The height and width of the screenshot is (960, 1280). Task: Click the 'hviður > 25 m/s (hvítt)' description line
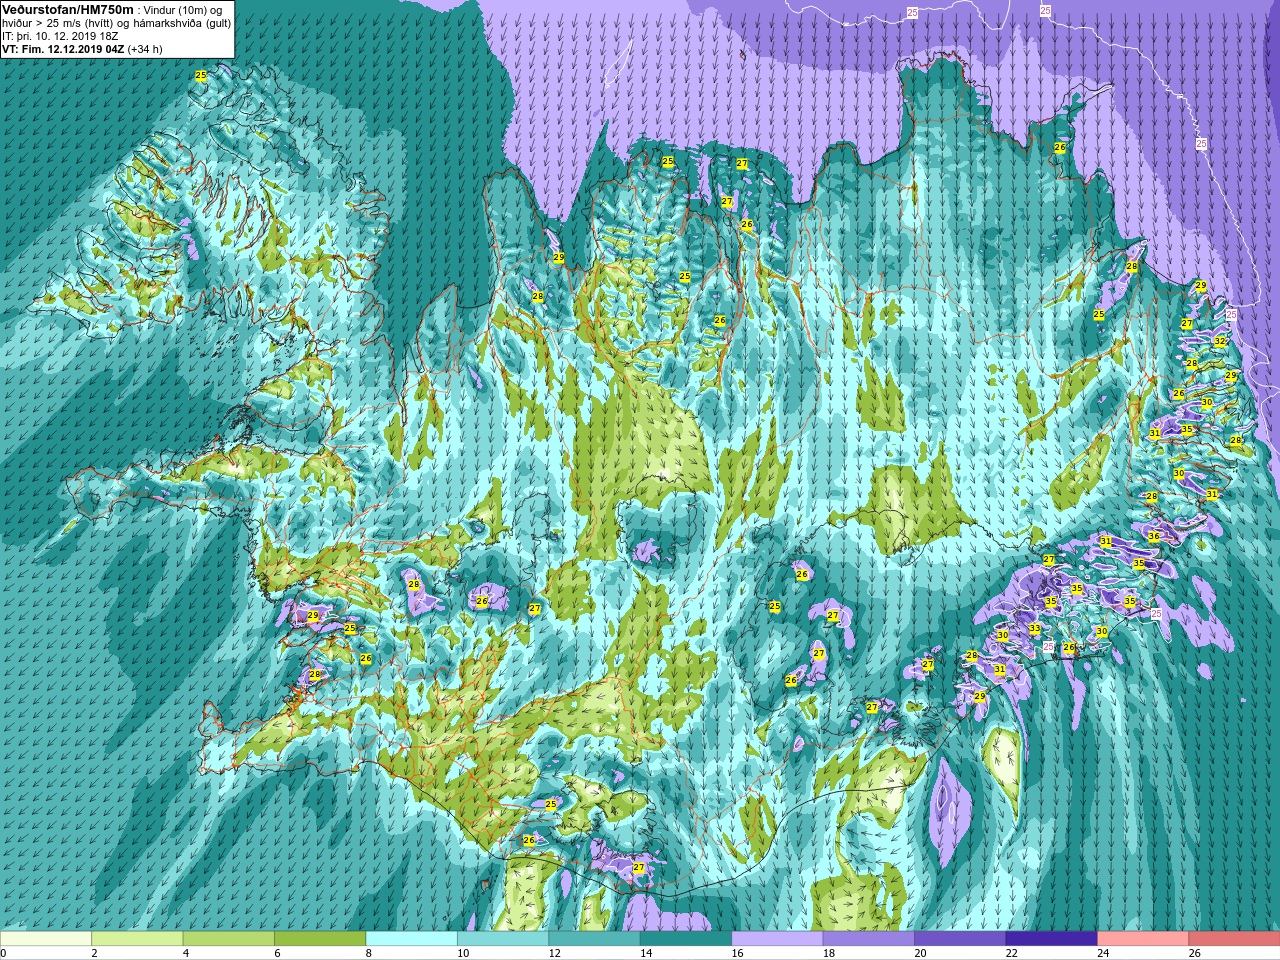coord(118,22)
